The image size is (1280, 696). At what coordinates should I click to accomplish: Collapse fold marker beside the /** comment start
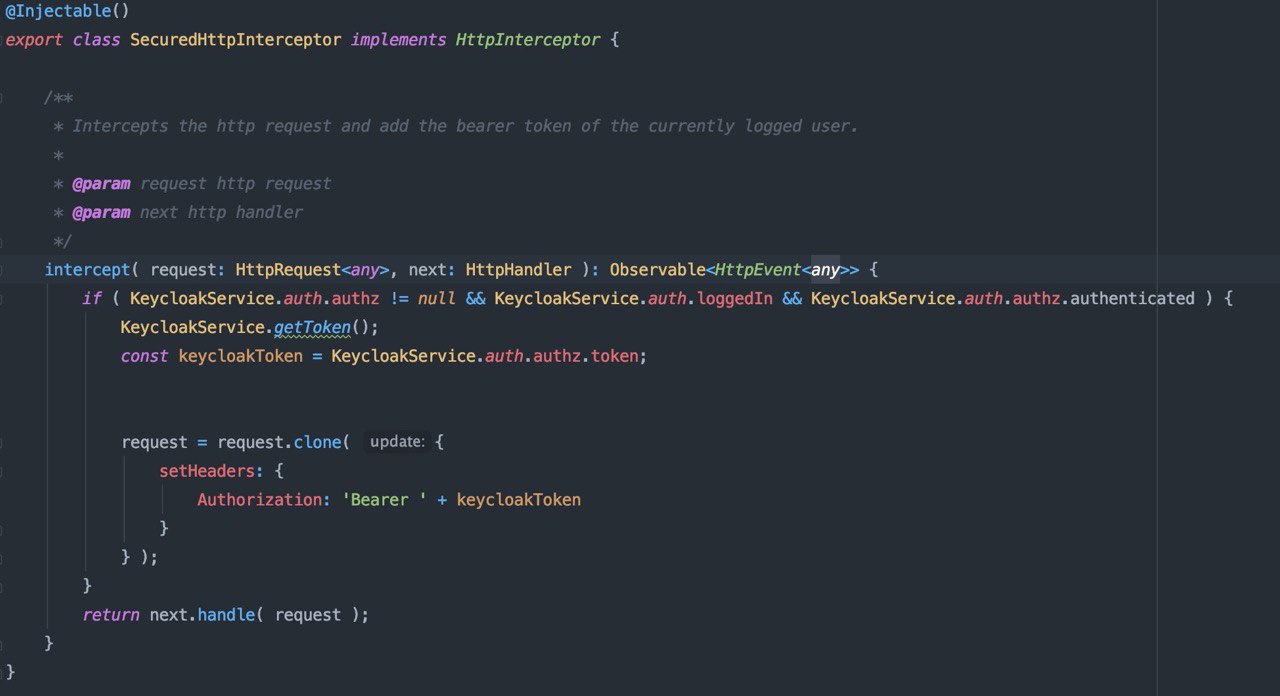[3, 98]
